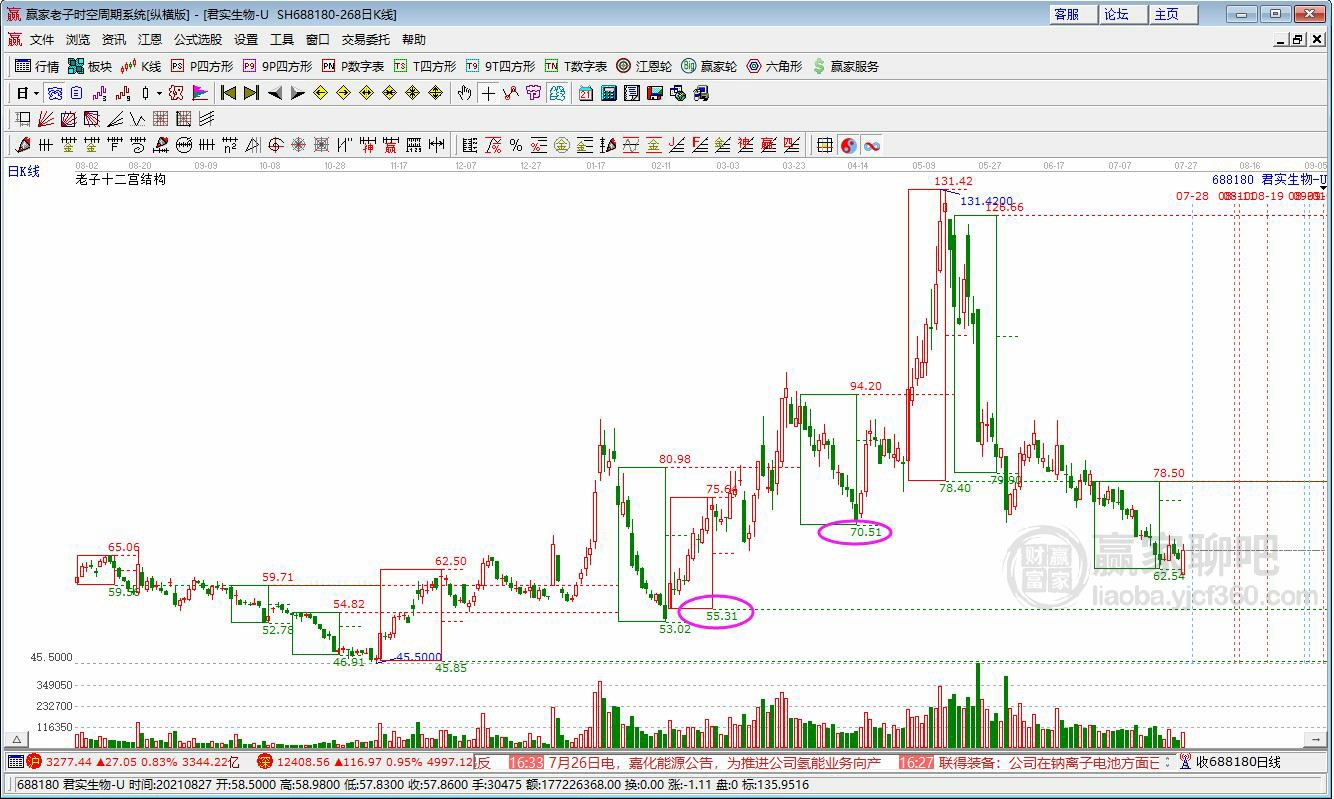Expand the period selector dropdown arrow
1334x799 pixels.
[36, 93]
